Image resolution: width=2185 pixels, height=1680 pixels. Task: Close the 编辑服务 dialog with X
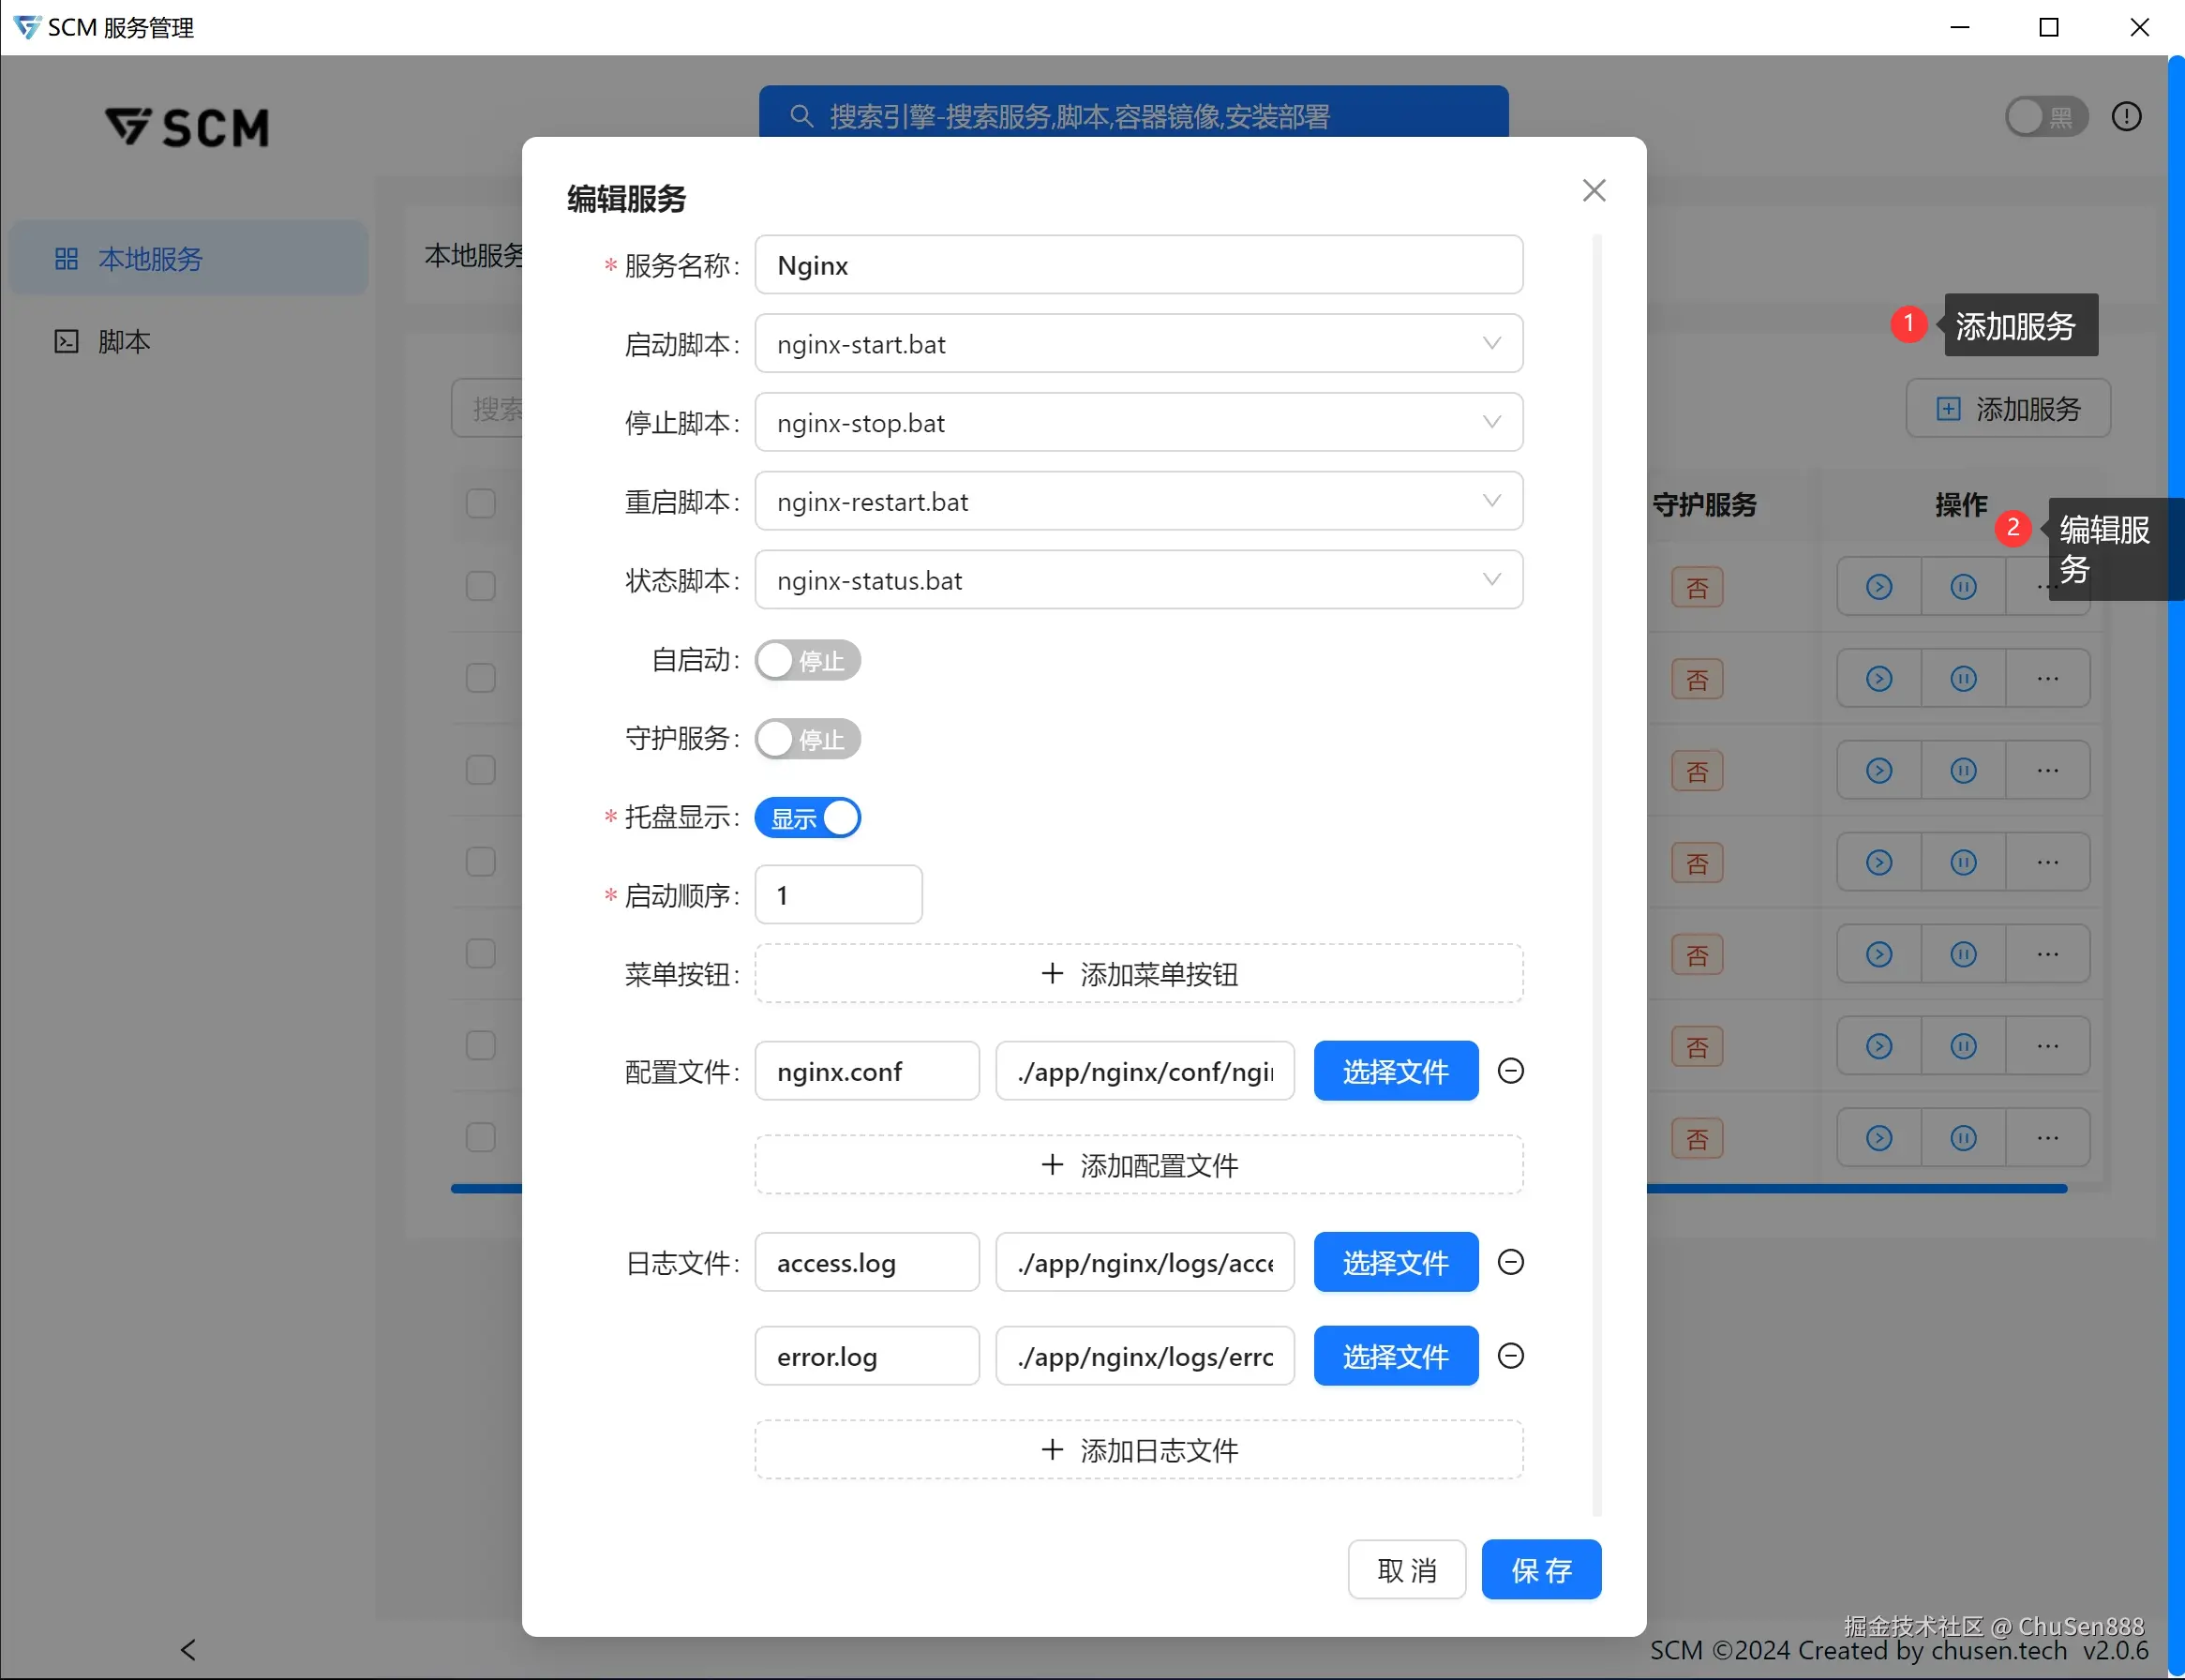(1594, 190)
